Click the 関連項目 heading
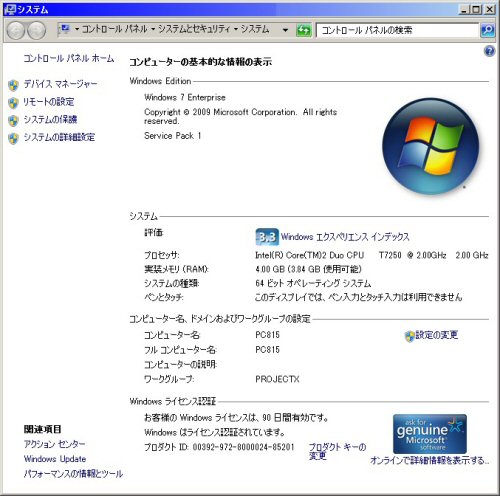The image size is (500, 496). [42, 429]
